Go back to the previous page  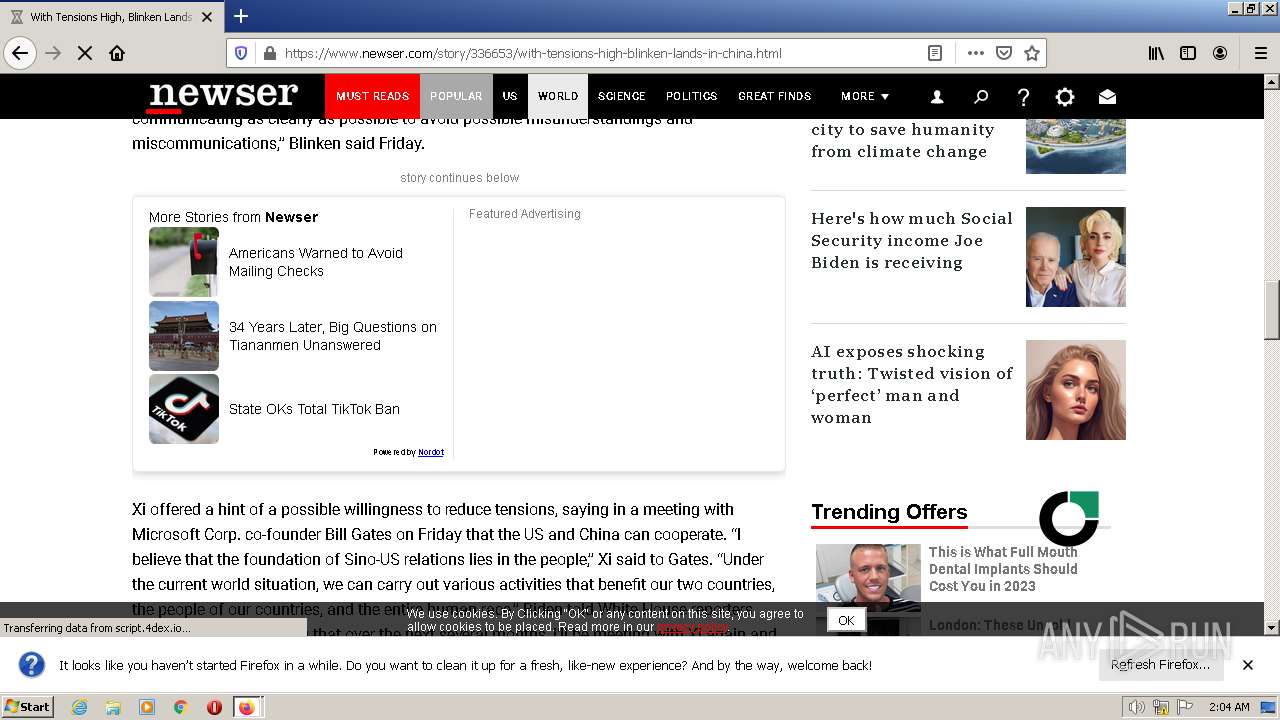coord(20,53)
